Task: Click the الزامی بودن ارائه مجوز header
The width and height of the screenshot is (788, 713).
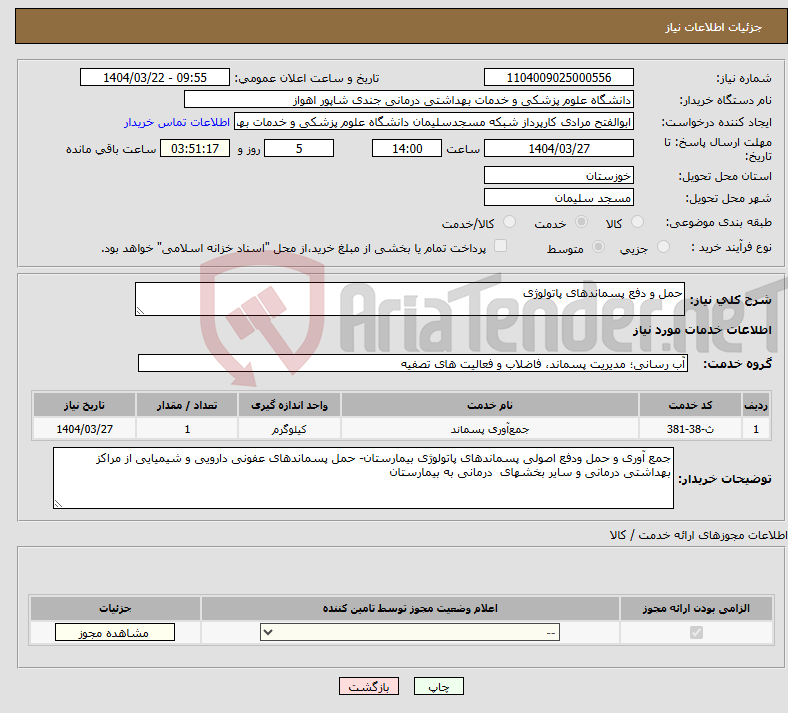Action: click(x=696, y=608)
